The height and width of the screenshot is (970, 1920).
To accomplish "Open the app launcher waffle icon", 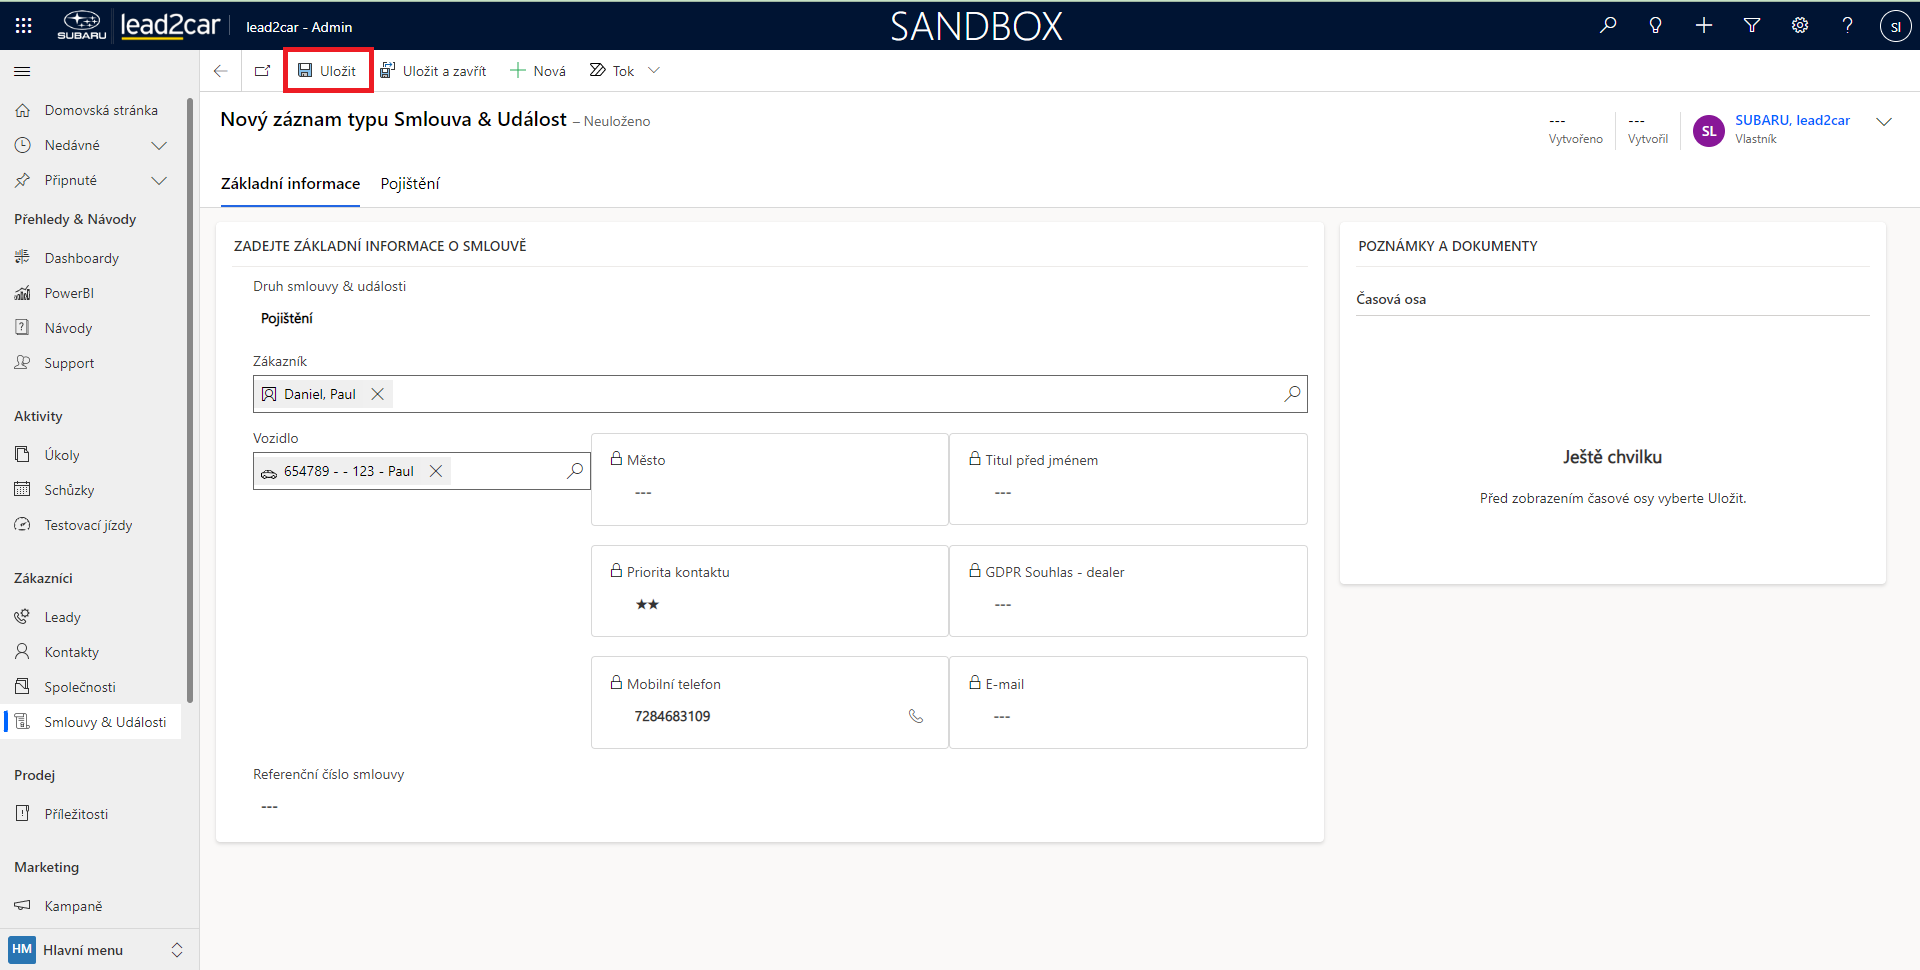I will 24,26.
